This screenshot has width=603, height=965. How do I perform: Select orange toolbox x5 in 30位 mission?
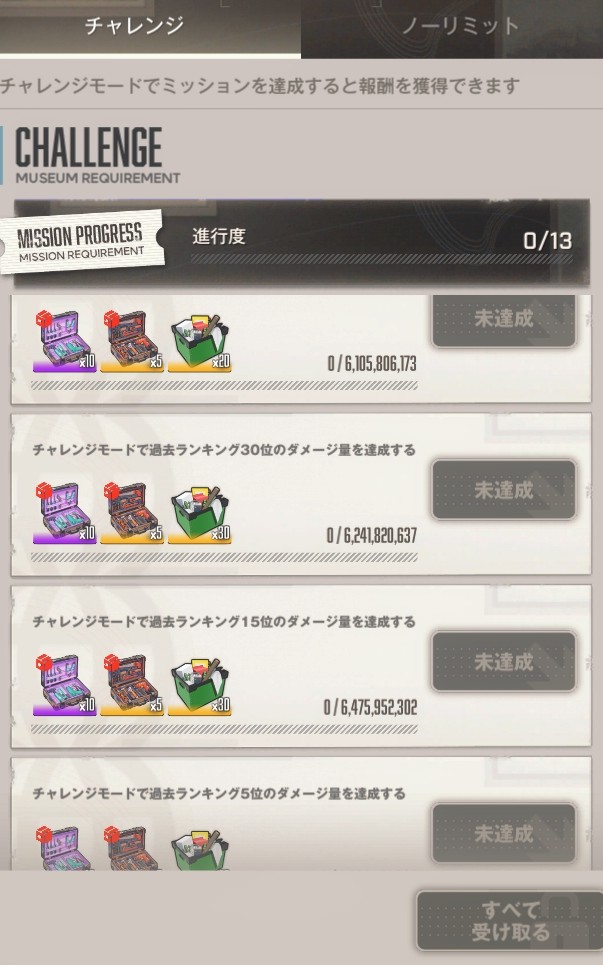[x=132, y=512]
